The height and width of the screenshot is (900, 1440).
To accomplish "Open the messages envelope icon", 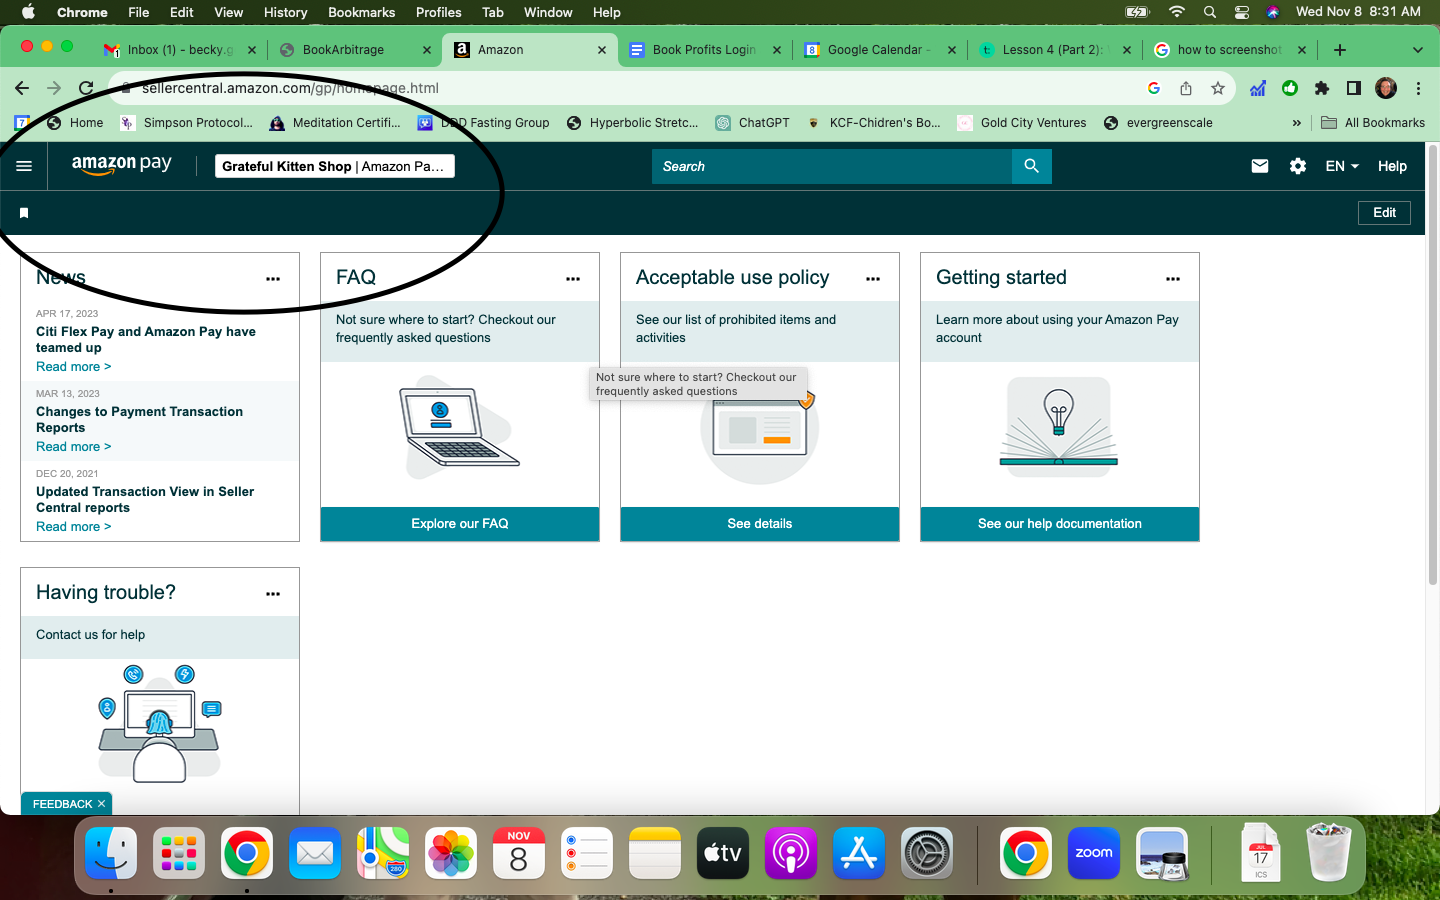I will point(1260,166).
